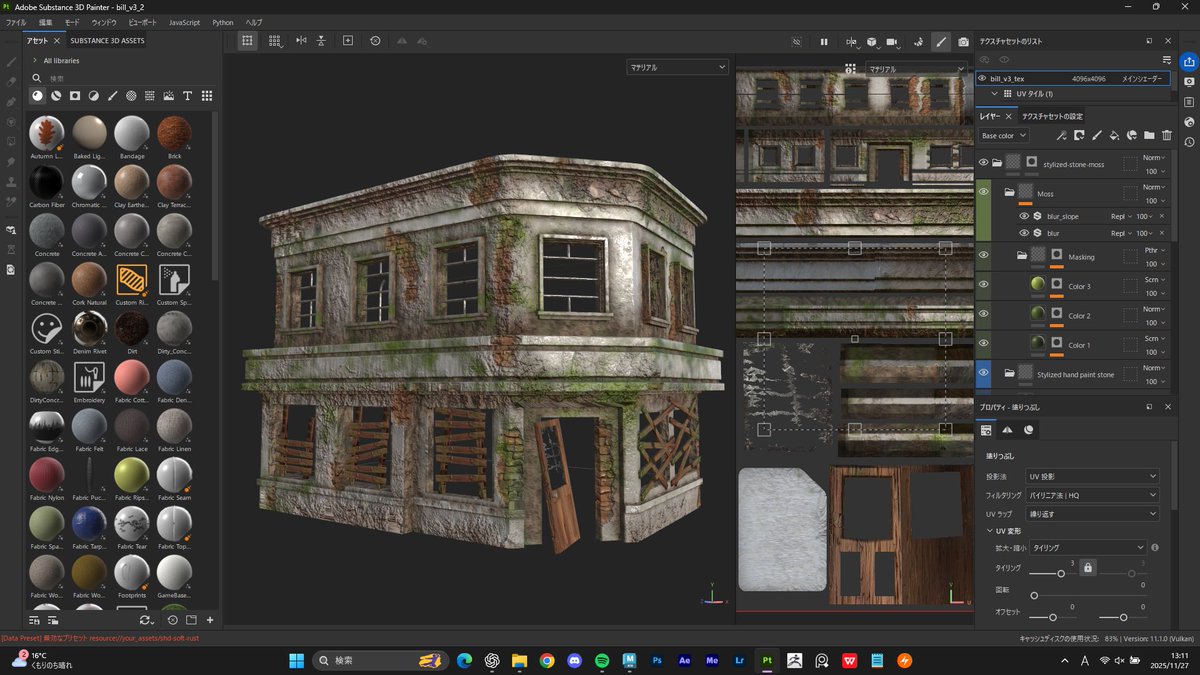
Task: Toggle visibility of the Masking folder
Action: [983, 256]
